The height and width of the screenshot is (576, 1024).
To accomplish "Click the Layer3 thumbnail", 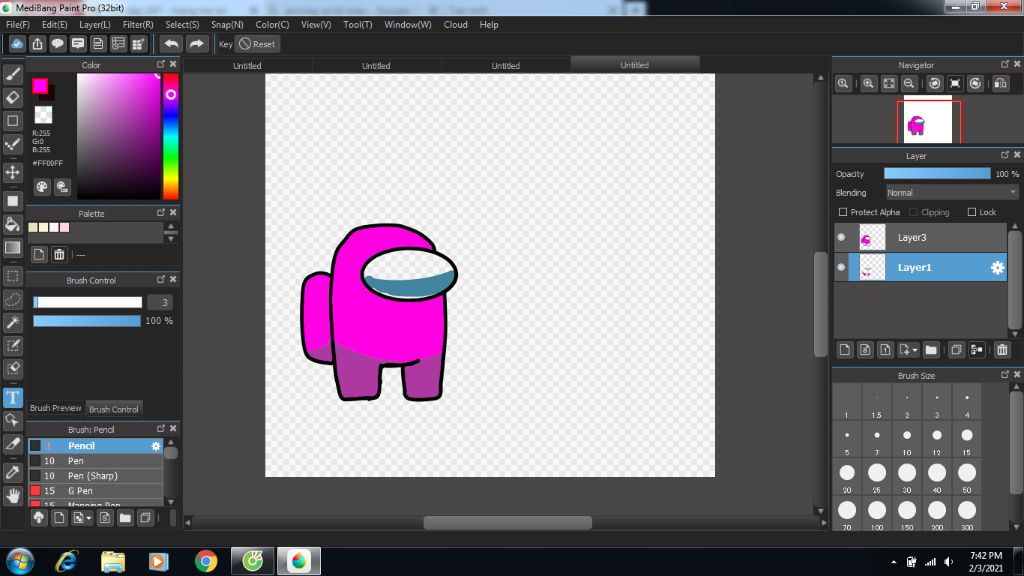I will [872, 237].
